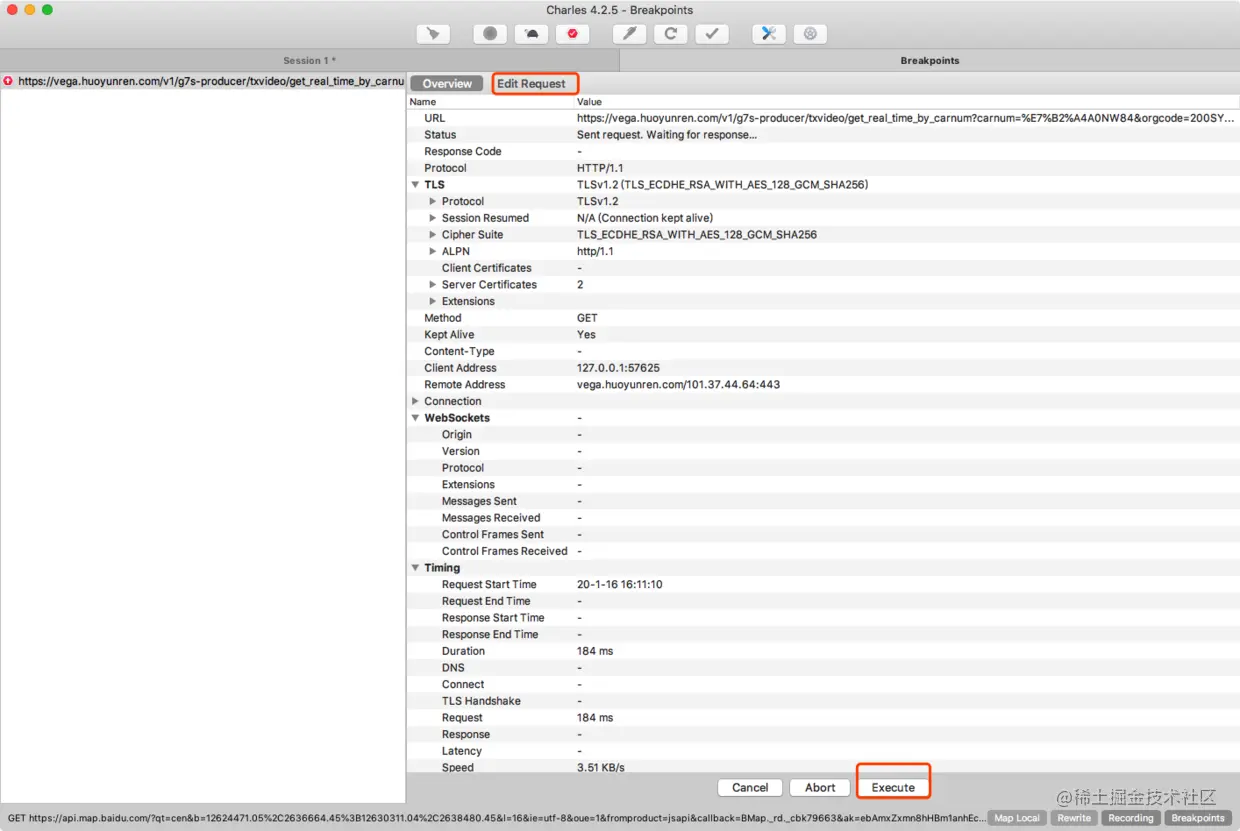1240x831 pixels.
Task: Open the Tools wrench toolbar icon
Action: (x=768, y=33)
